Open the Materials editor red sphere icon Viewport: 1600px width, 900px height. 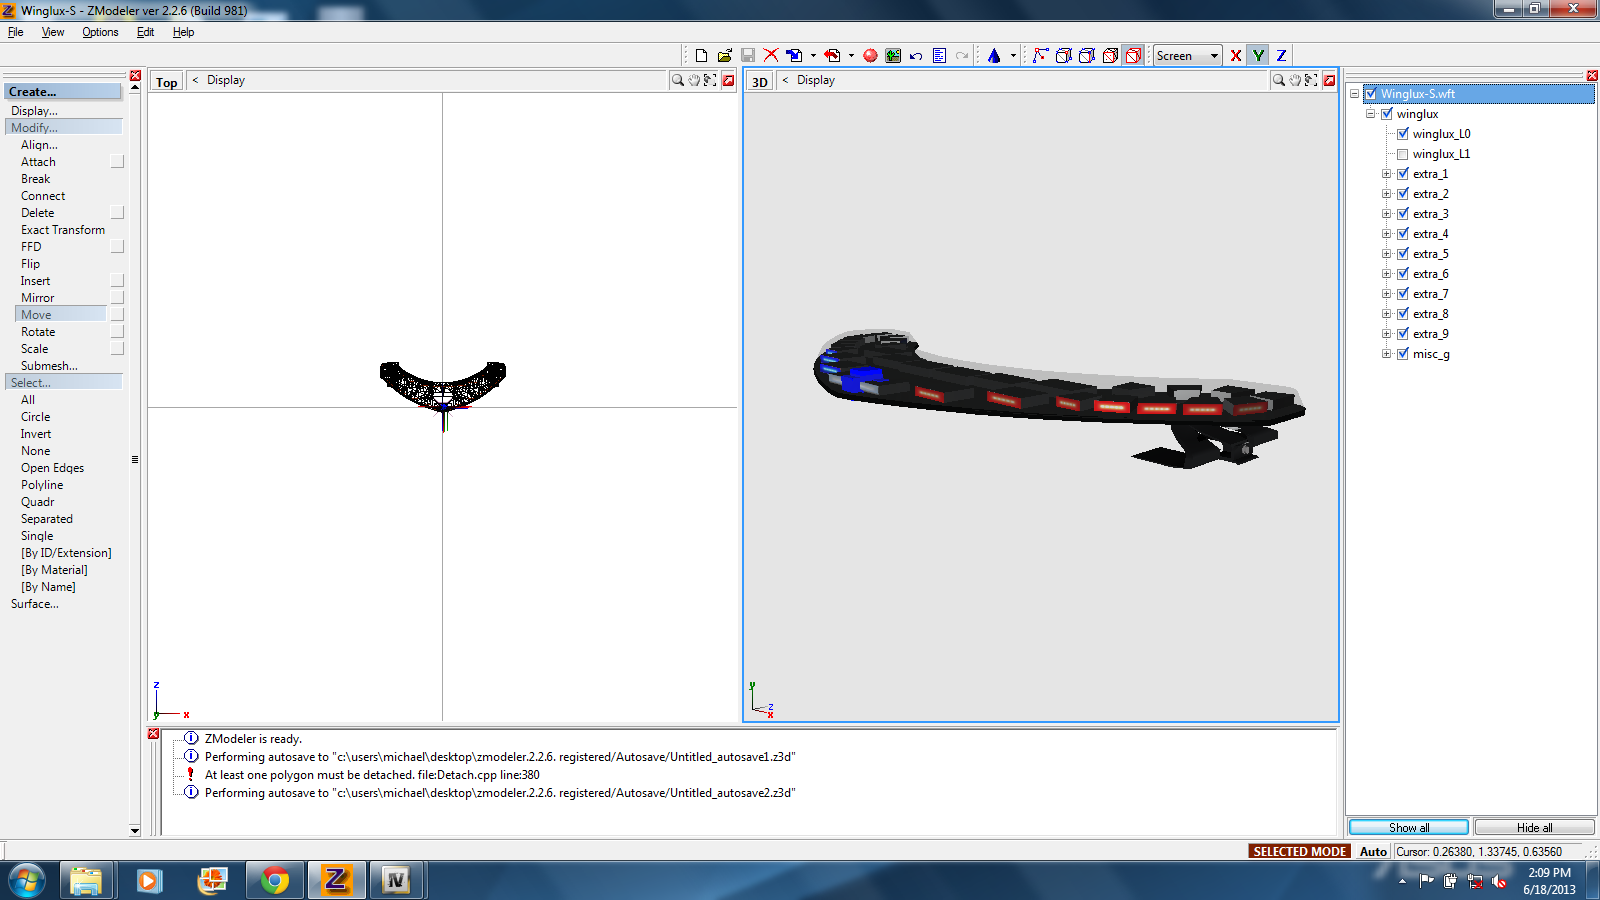pos(870,56)
